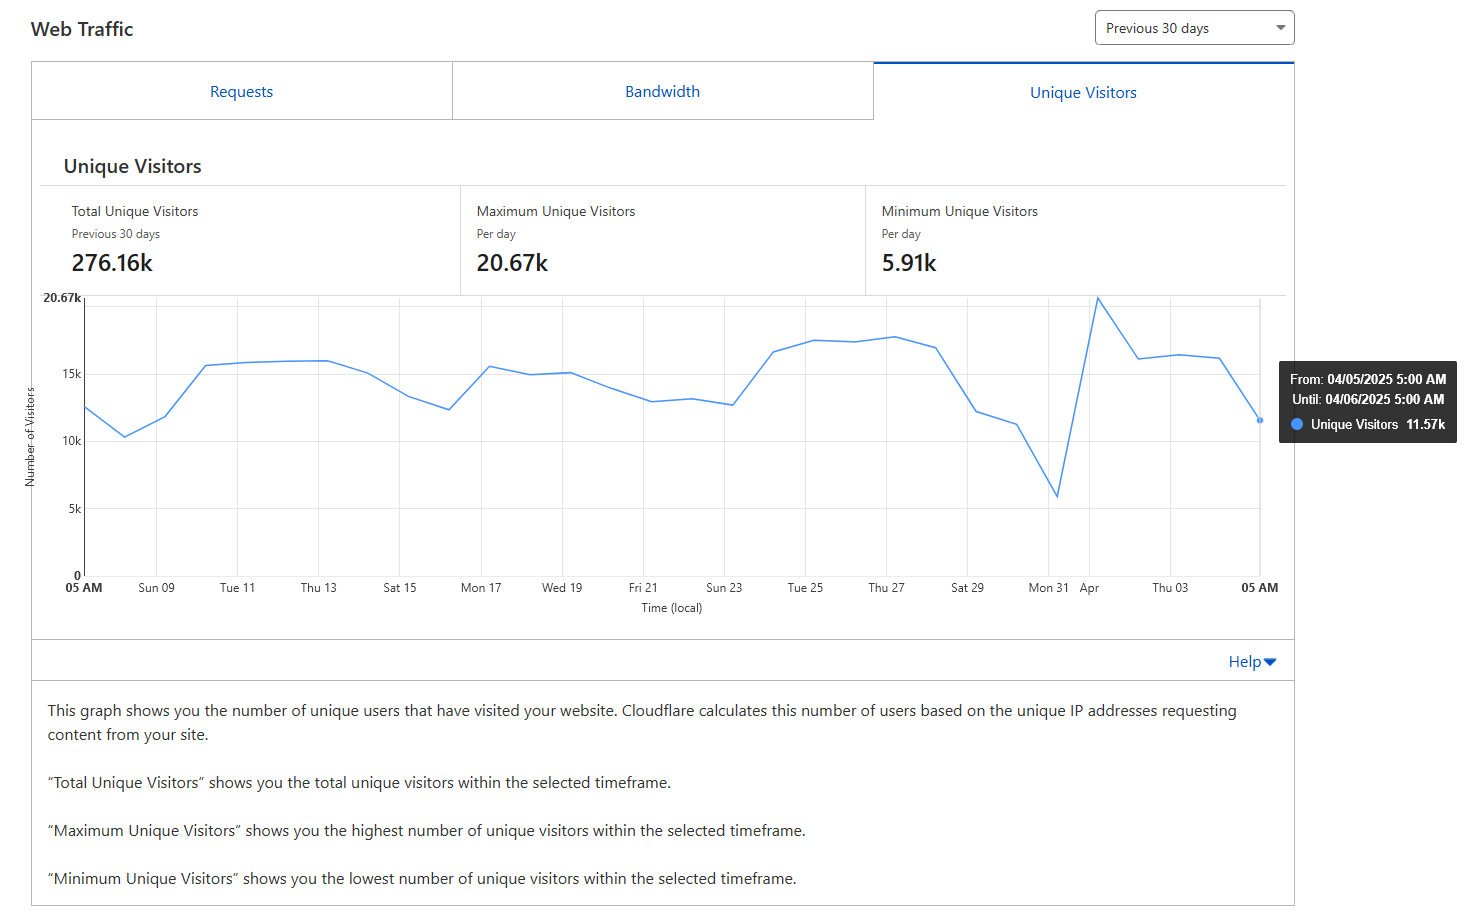Click the 15k y-axis label

[72, 374]
